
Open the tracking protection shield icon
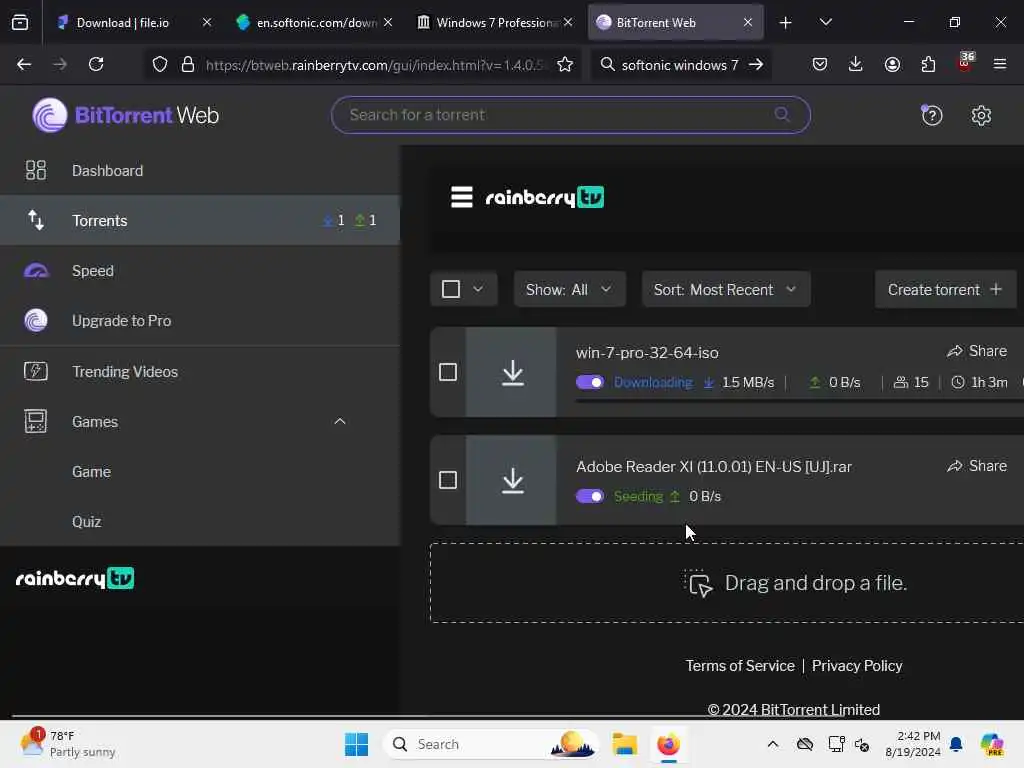[x=160, y=64]
